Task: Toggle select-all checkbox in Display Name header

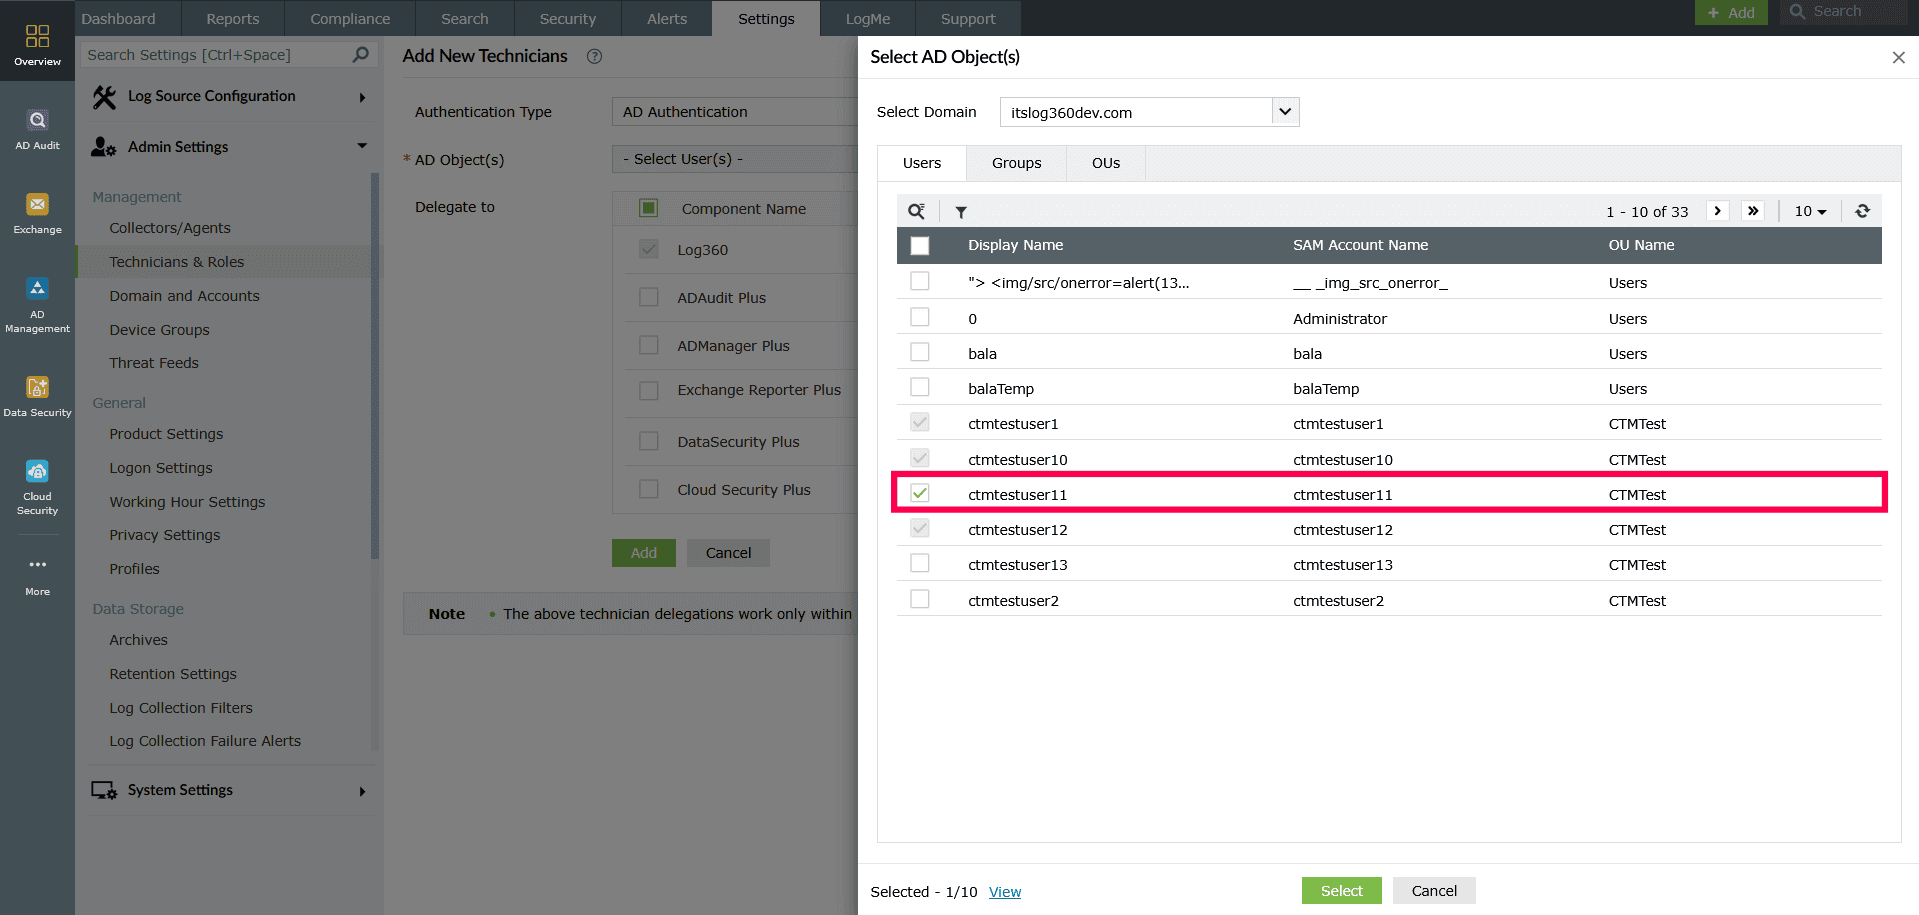Action: coord(920,245)
